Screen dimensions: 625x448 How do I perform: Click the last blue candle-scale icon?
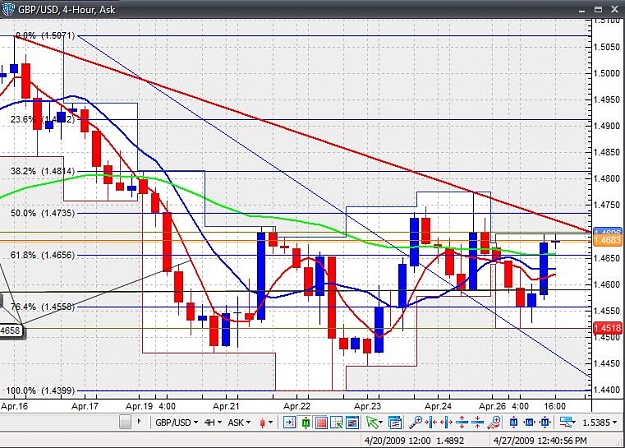(x=545, y=422)
